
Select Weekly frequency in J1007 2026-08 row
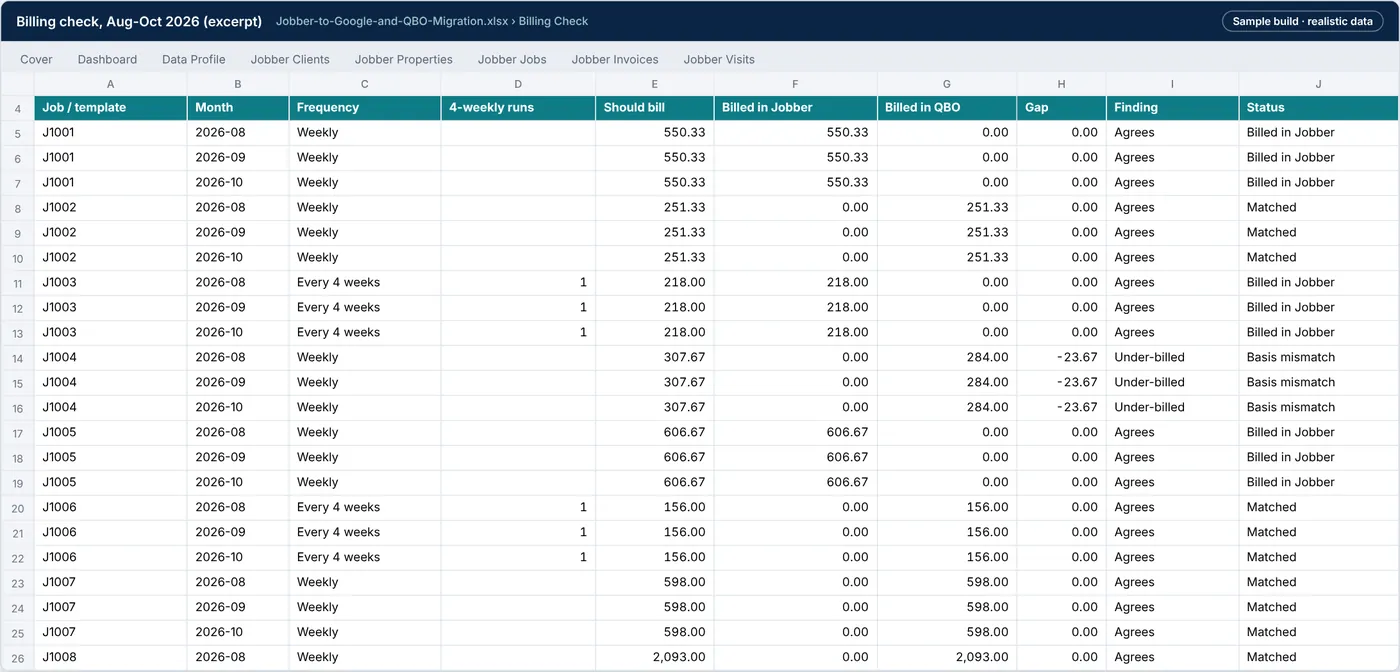[x=365, y=582]
